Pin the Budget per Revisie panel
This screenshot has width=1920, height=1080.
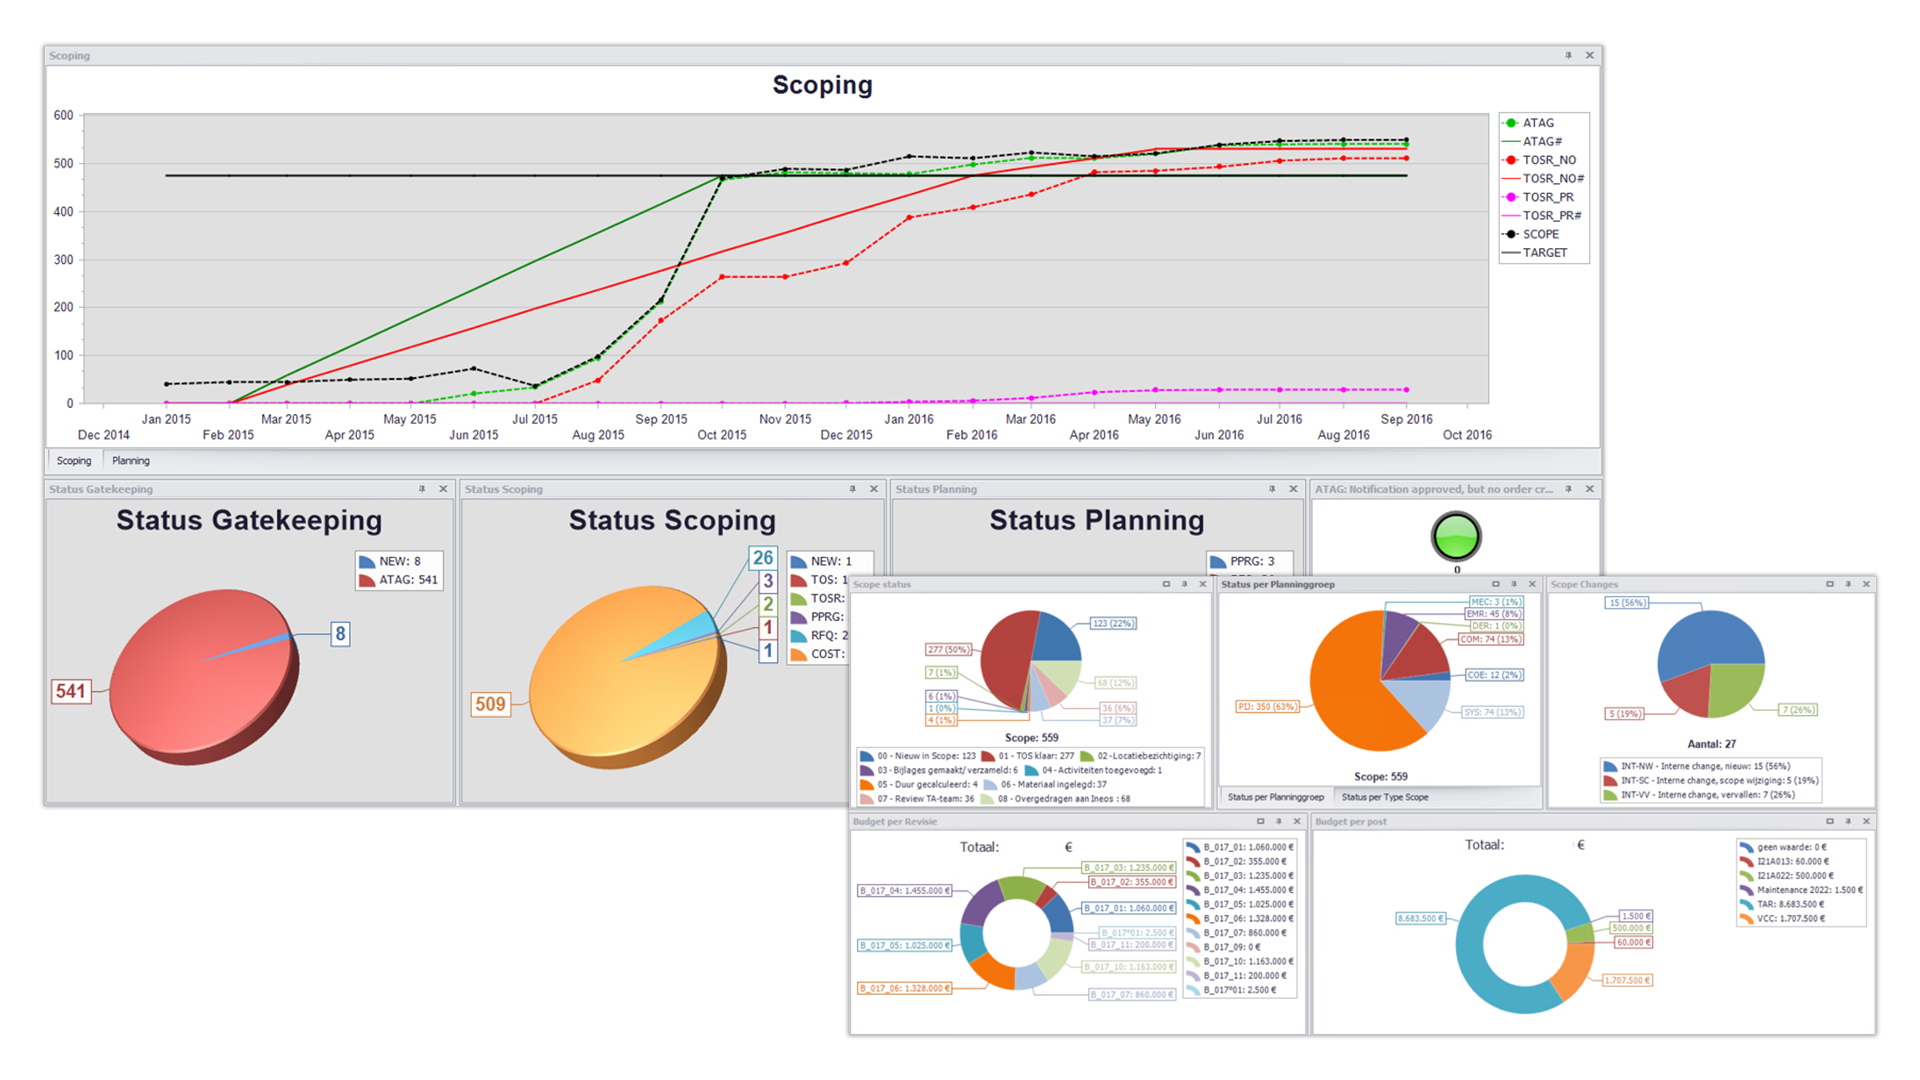(x=1278, y=821)
